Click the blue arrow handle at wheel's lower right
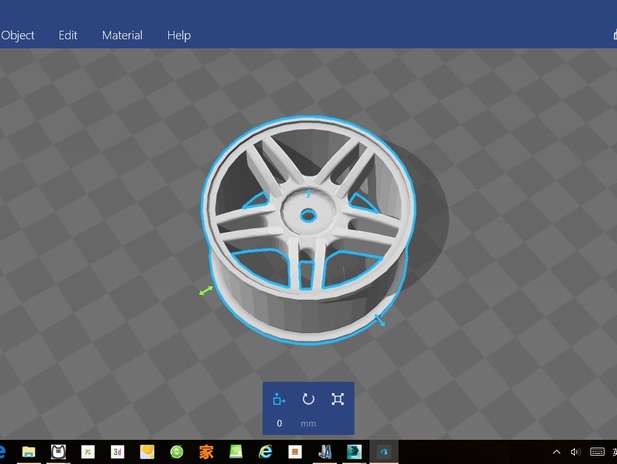The height and width of the screenshot is (464, 617). (x=380, y=320)
